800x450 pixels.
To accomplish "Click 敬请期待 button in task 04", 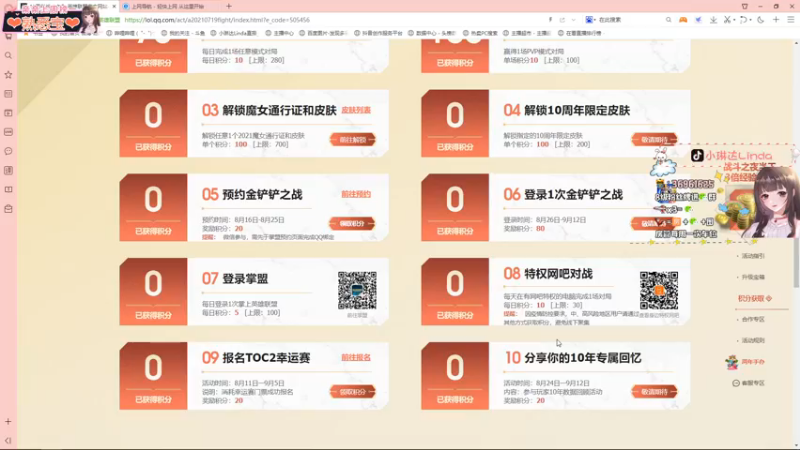I will 654,139.
